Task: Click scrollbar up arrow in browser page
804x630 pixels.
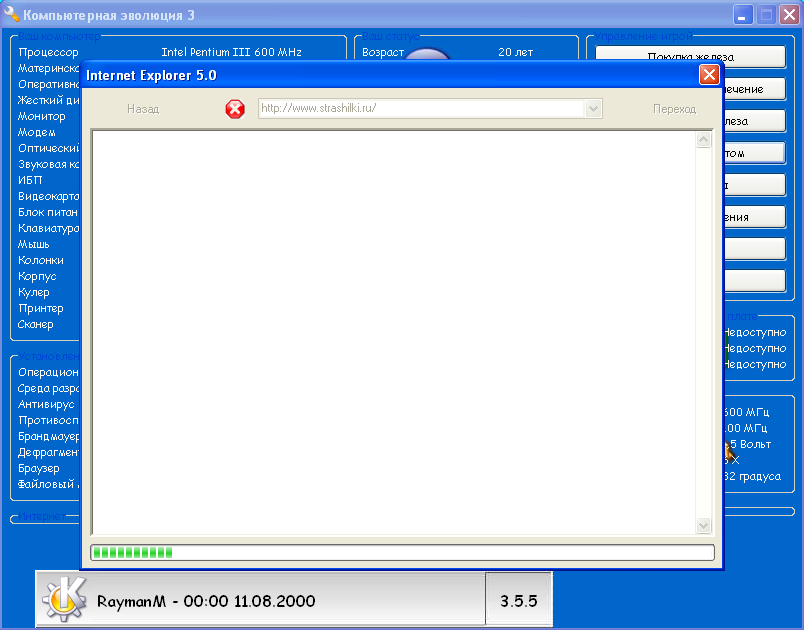Action: tap(704, 139)
